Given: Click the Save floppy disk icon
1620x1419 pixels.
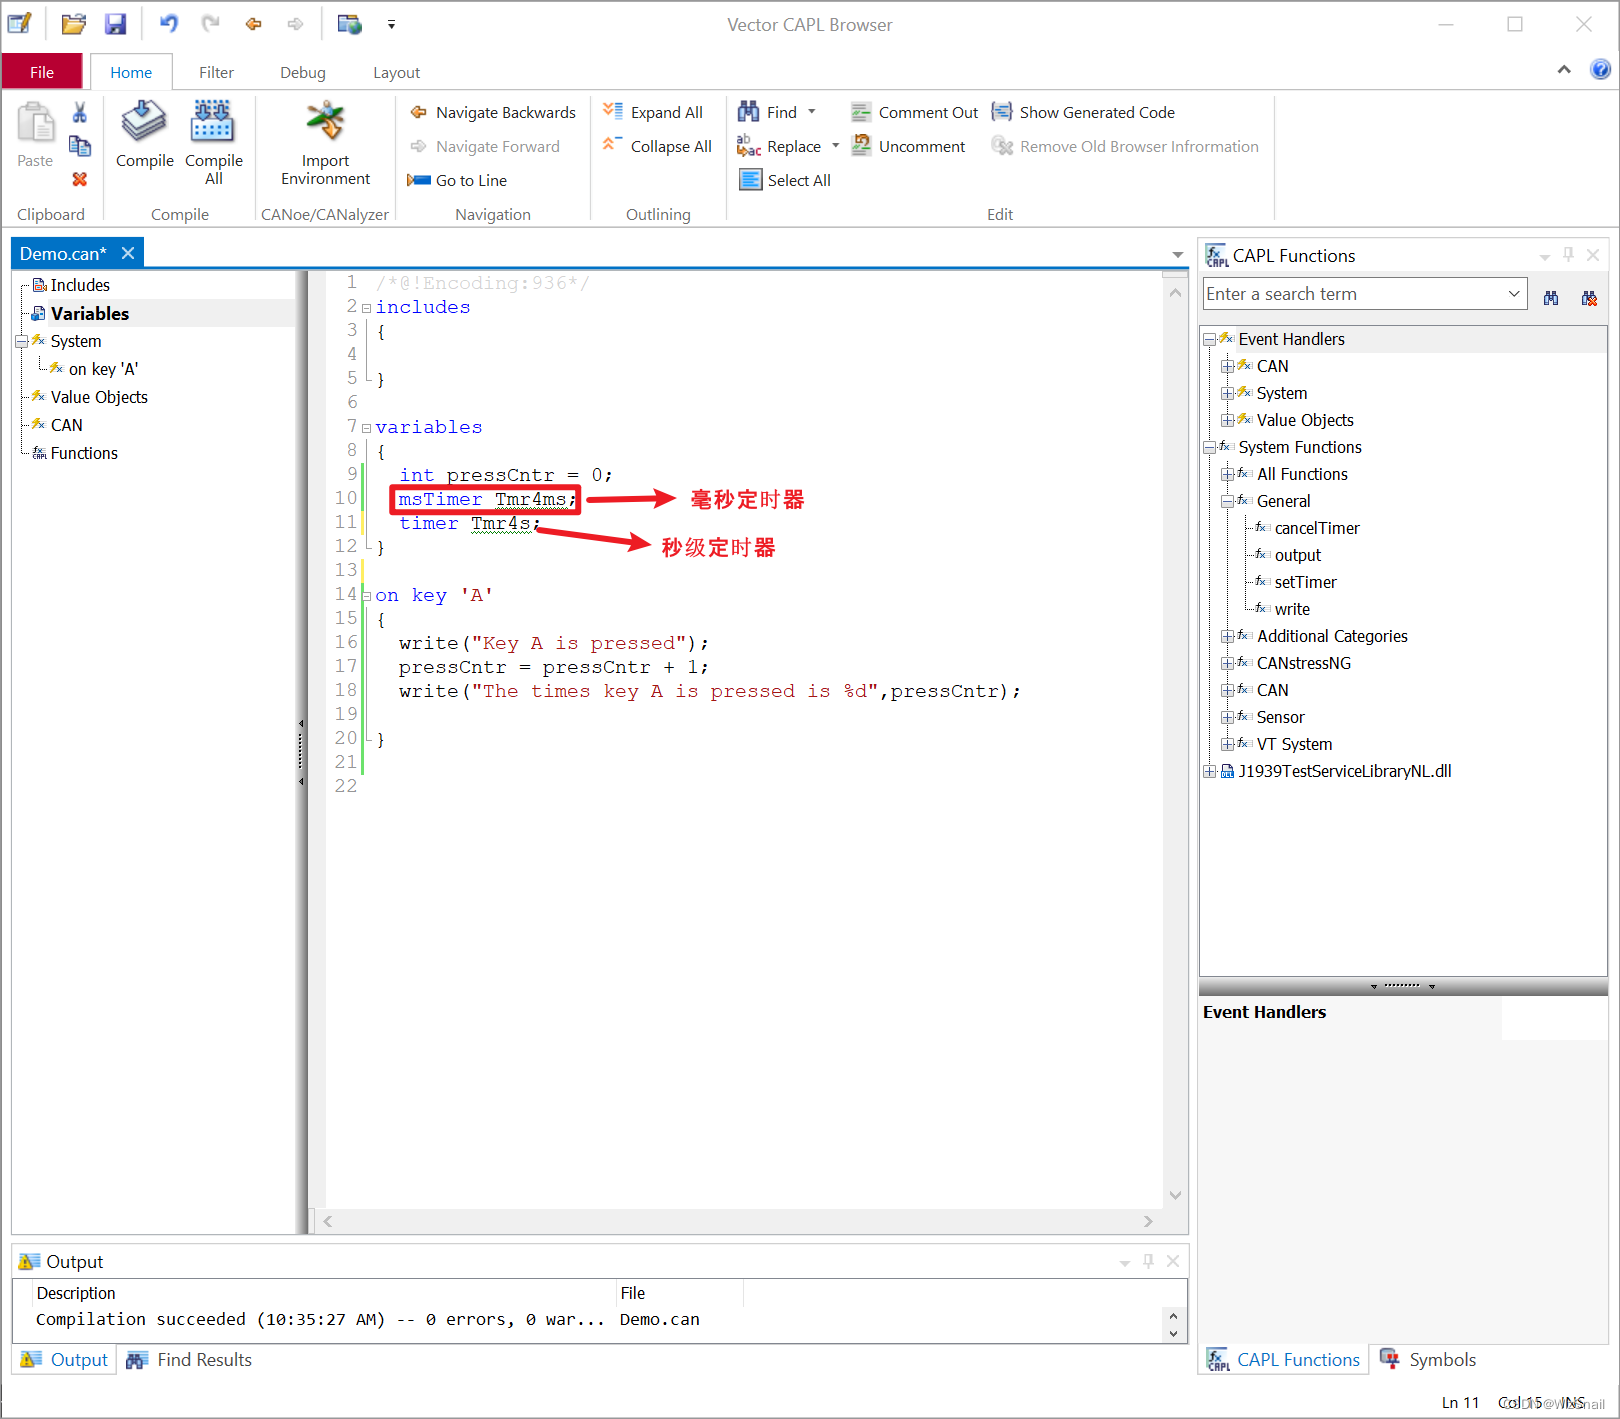Looking at the screenshot, I should point(116,24).
